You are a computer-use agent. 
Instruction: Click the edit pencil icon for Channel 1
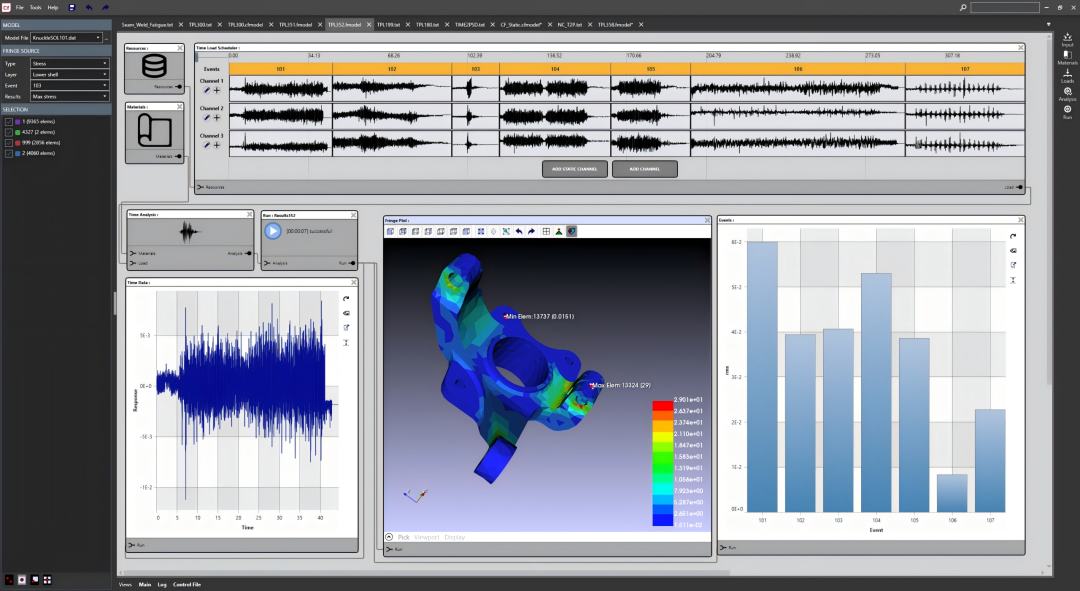(206, 90)
